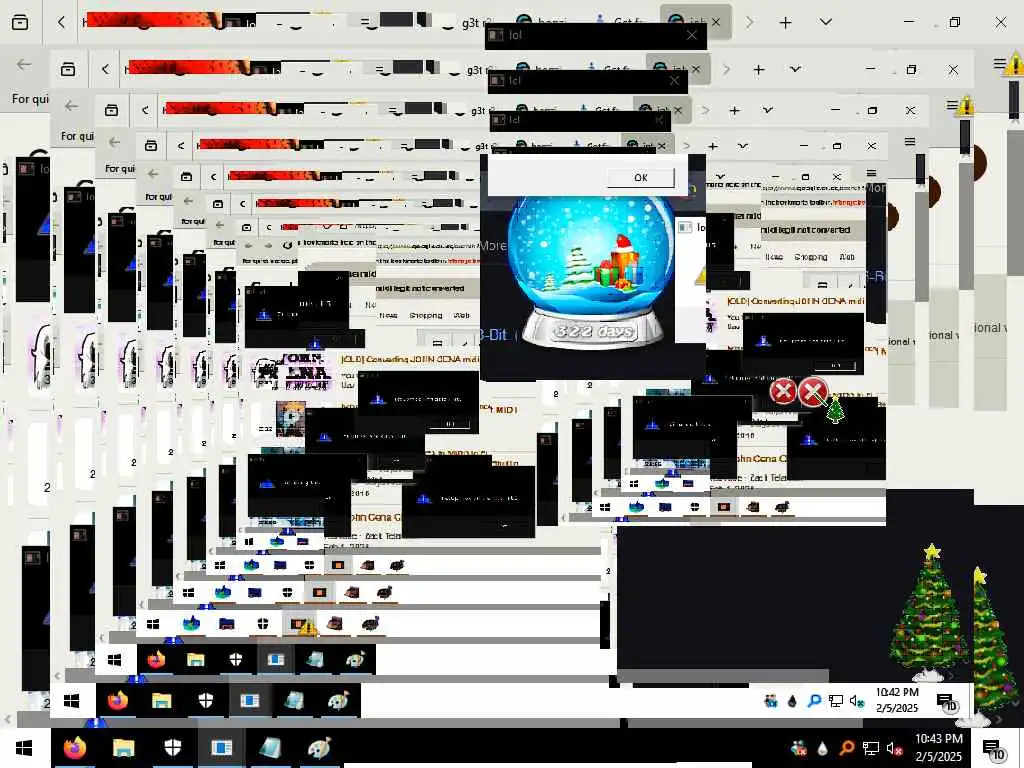Viewport: 1024px width, 768px height.
Task: Open Firefox from the 10:43 PM taskbar
Action: 74,748
